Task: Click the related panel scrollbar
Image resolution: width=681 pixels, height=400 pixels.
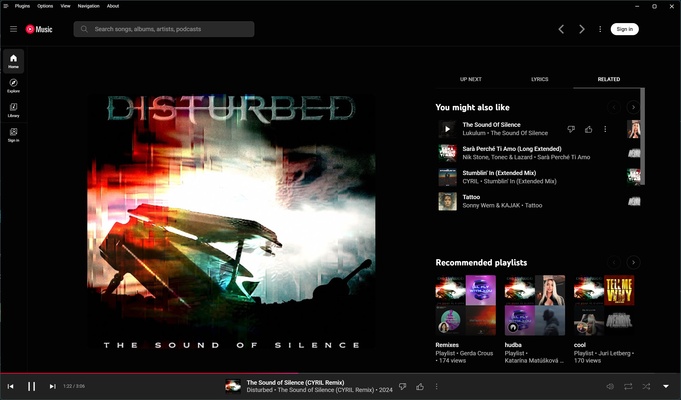Action: pos(642,137)
